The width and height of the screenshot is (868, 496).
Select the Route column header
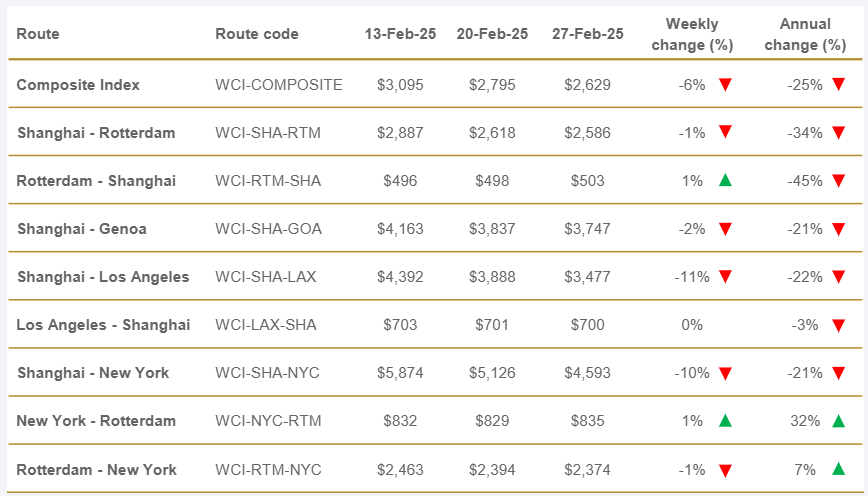38,34
